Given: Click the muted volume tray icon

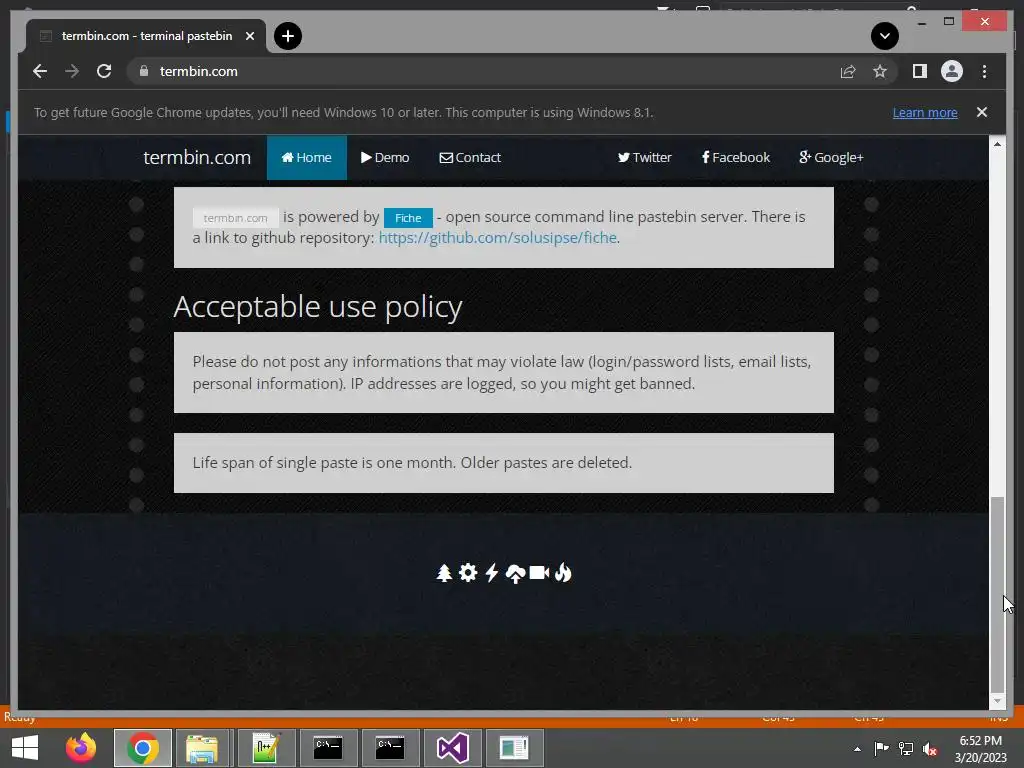Looking at the screenshot, I should coord(930,749).
